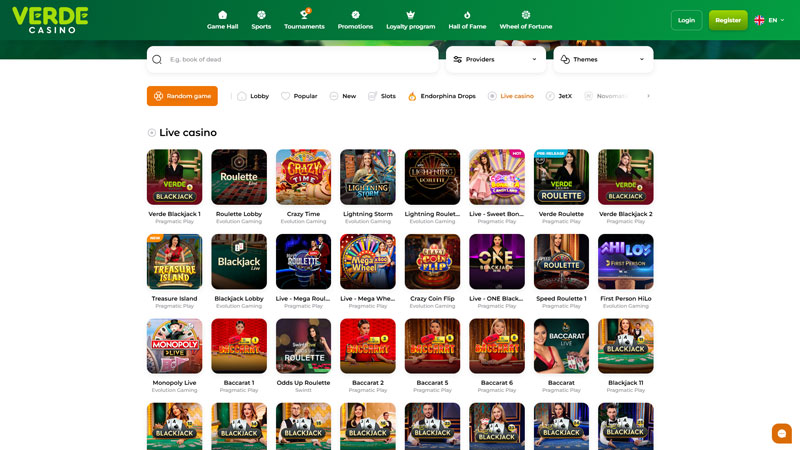The width and height of the screenshot is (800, 450).
Task: Select the New category tab
Action: pos(343,96)
